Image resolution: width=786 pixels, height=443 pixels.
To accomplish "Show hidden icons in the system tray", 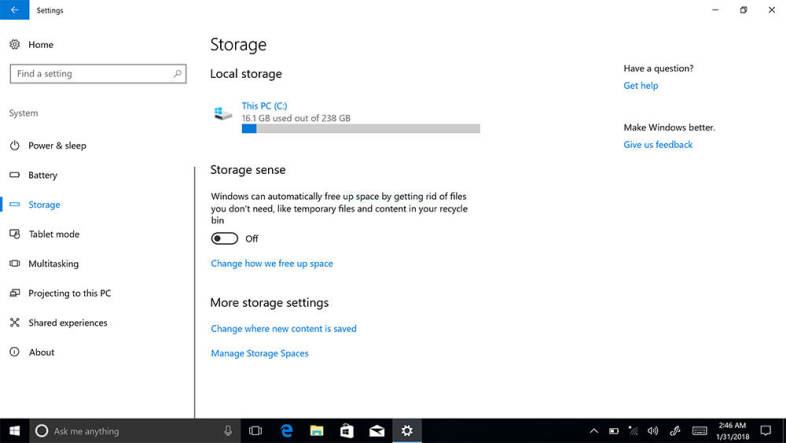I will (593, 431).
